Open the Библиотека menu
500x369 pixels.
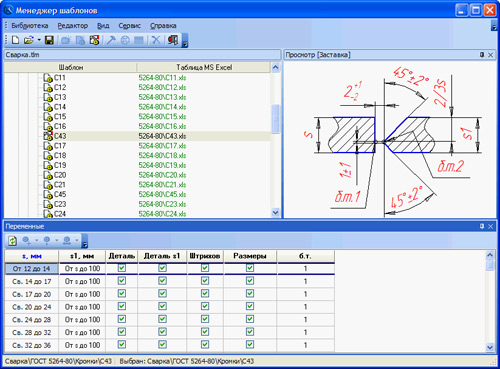pos(30,26)
